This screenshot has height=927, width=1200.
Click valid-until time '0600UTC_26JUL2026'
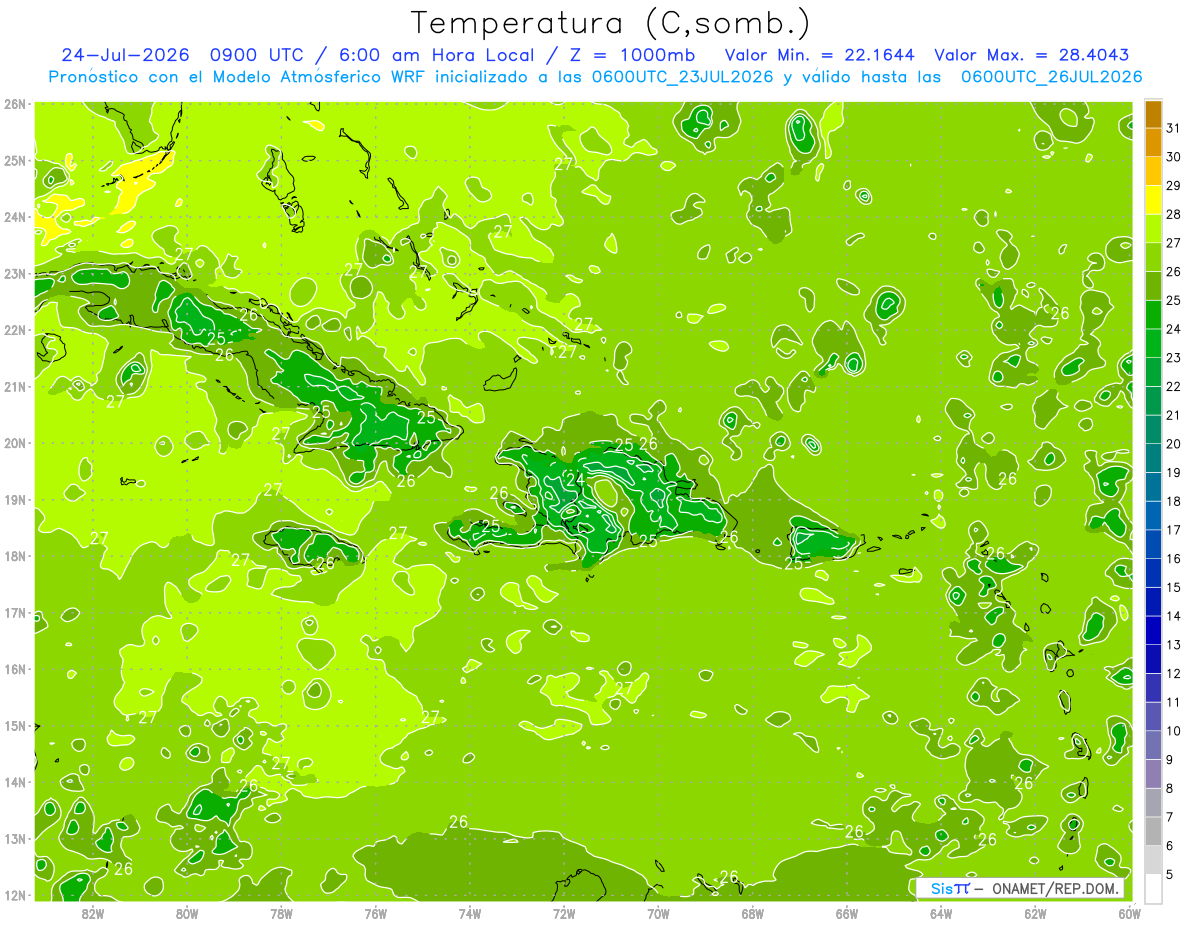pos(1052,77)
